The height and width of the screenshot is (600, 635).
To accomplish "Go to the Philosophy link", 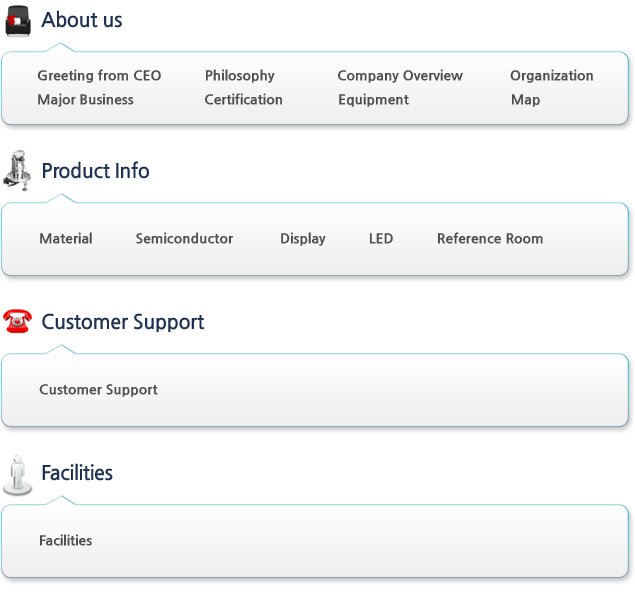I will [x=240, y=76].
